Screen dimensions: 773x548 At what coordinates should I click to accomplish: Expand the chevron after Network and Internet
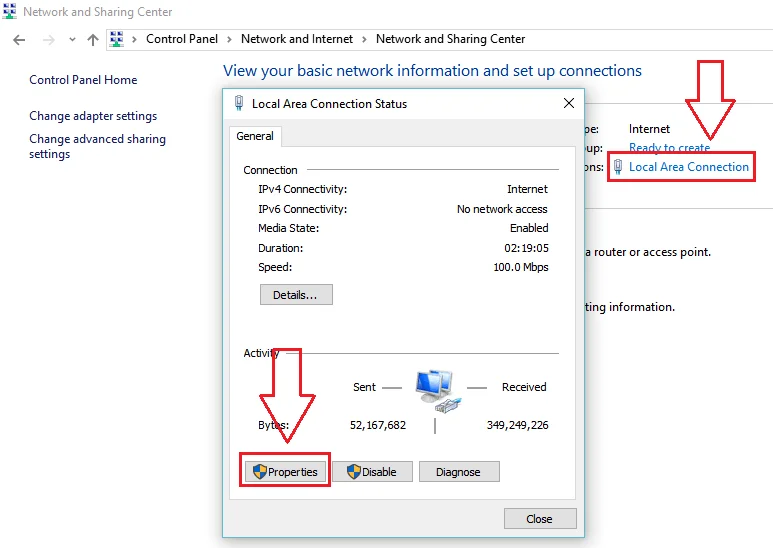[x=364, y=39]
